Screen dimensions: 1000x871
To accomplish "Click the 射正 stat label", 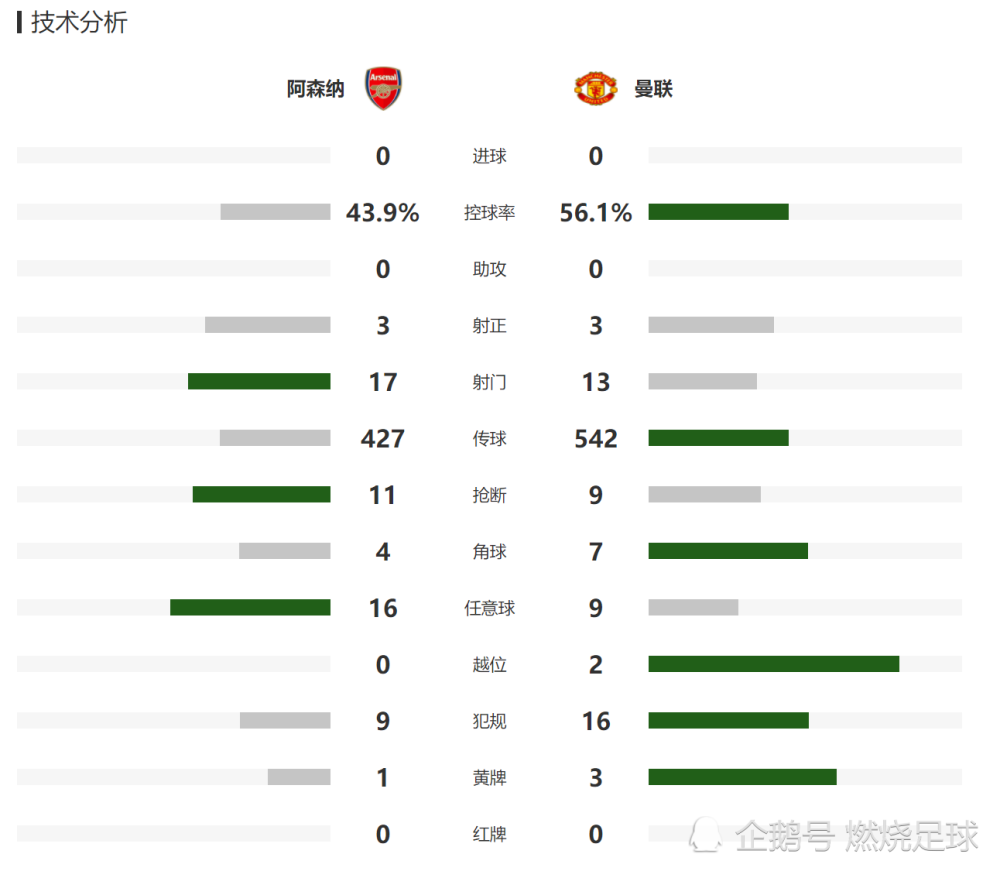I will [489, 326].
